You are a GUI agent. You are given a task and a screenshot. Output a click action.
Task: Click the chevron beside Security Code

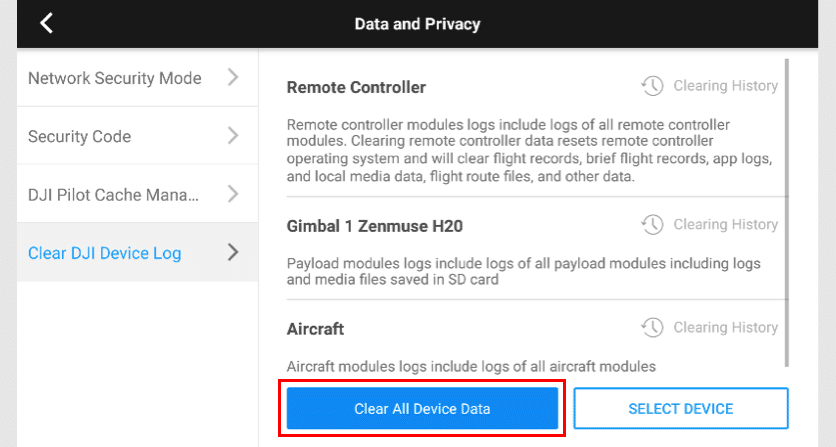232,136
